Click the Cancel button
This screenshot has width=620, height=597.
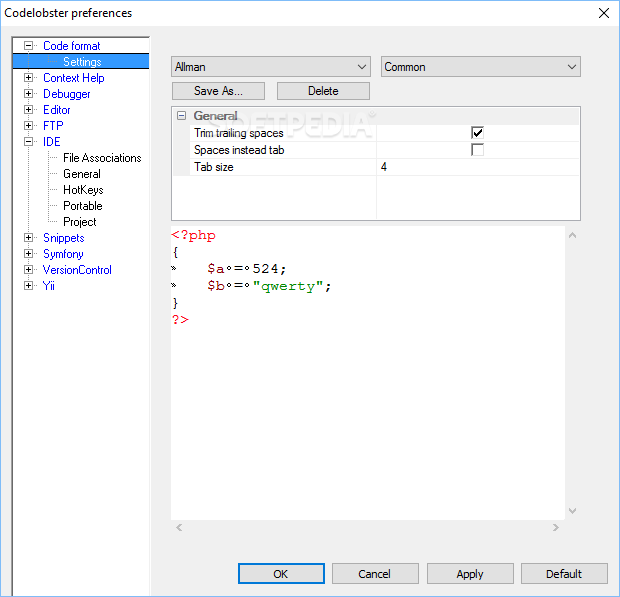(375, 574)
